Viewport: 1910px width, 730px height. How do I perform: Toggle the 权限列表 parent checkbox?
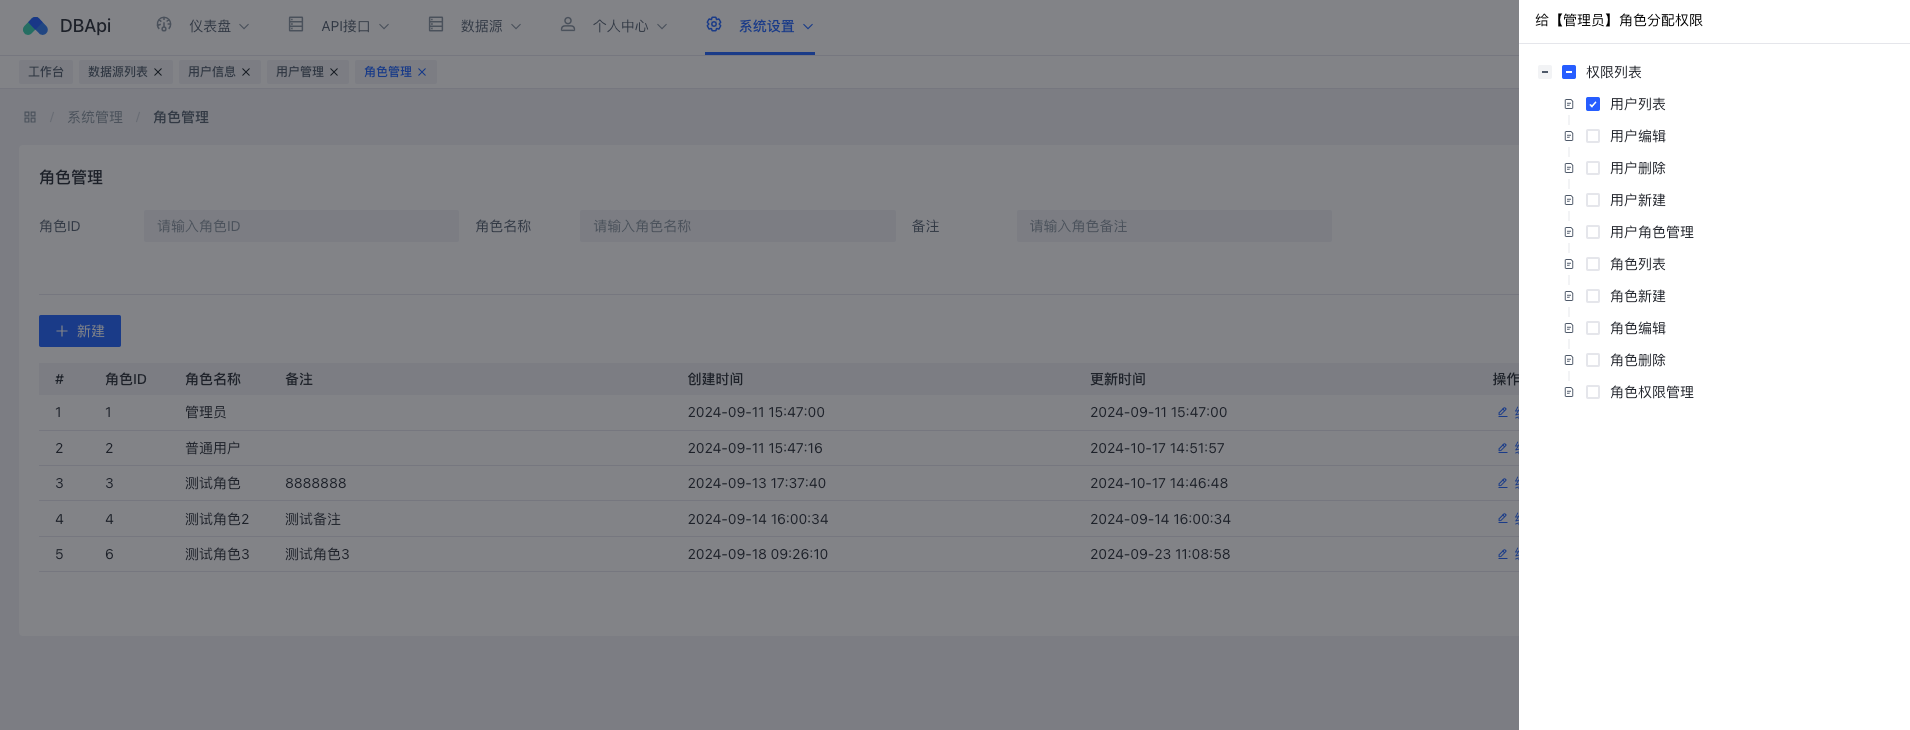(x=1569, y=72)
